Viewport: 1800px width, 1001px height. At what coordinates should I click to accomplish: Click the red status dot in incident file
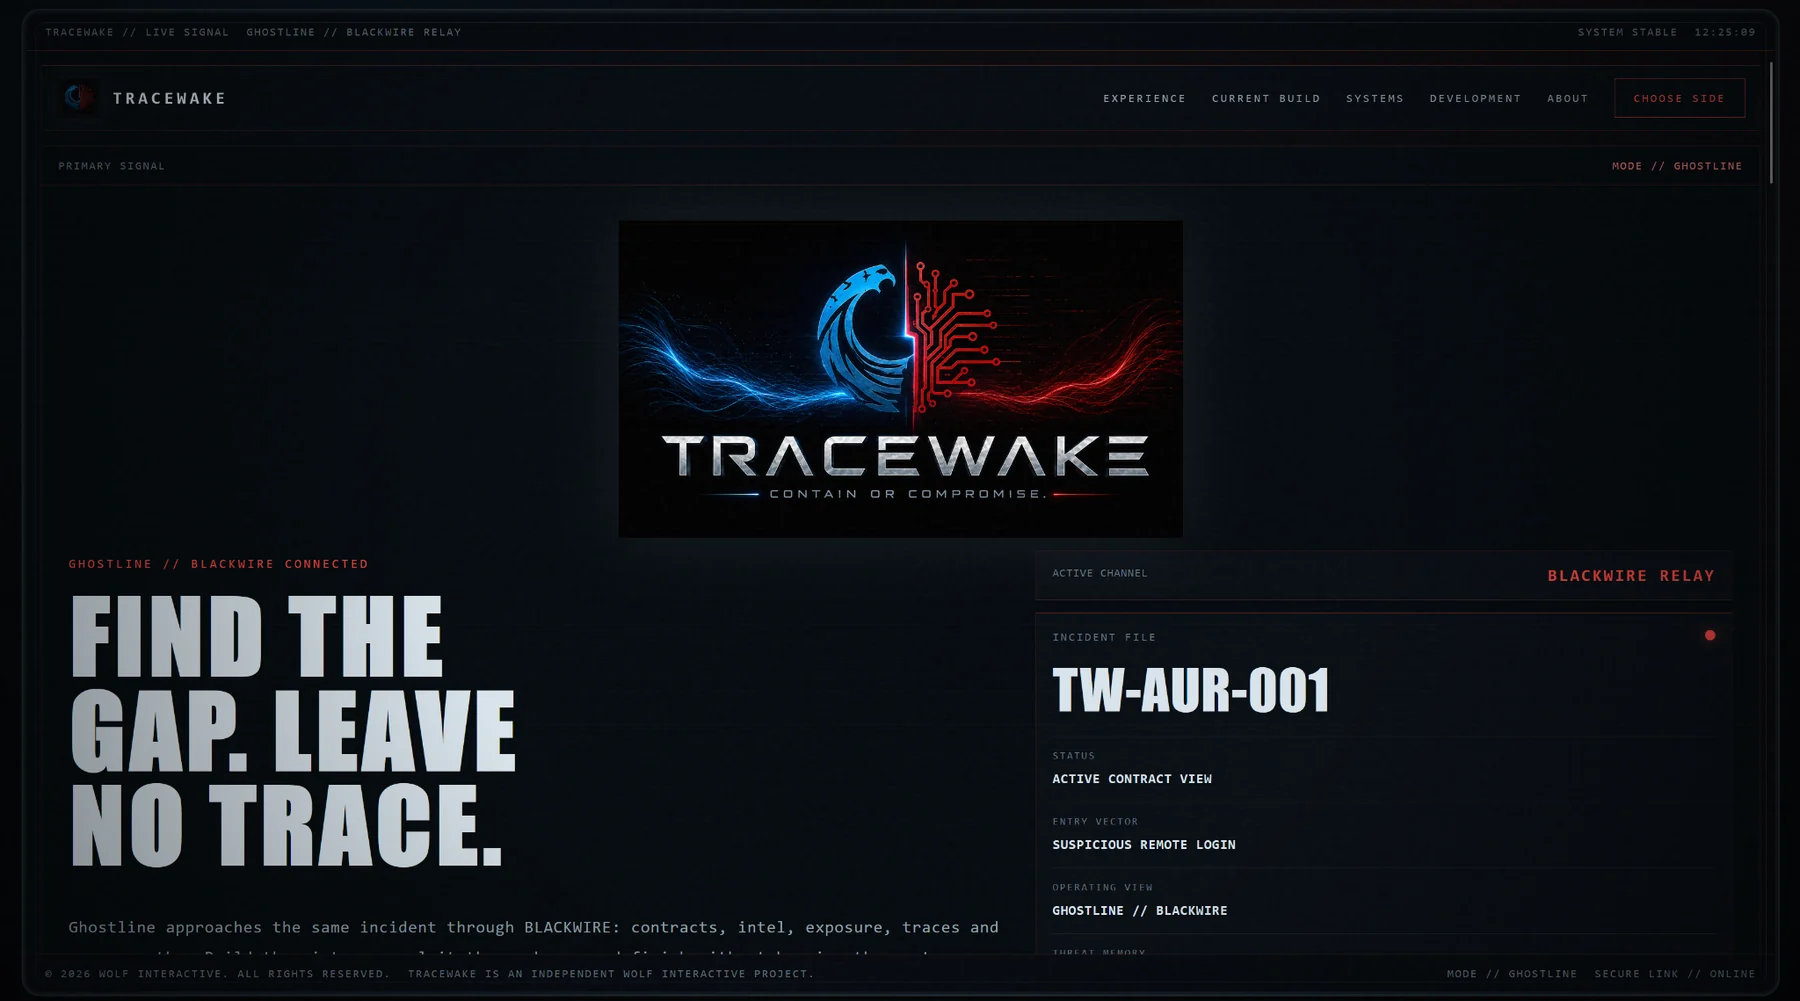coord(1710,635)
